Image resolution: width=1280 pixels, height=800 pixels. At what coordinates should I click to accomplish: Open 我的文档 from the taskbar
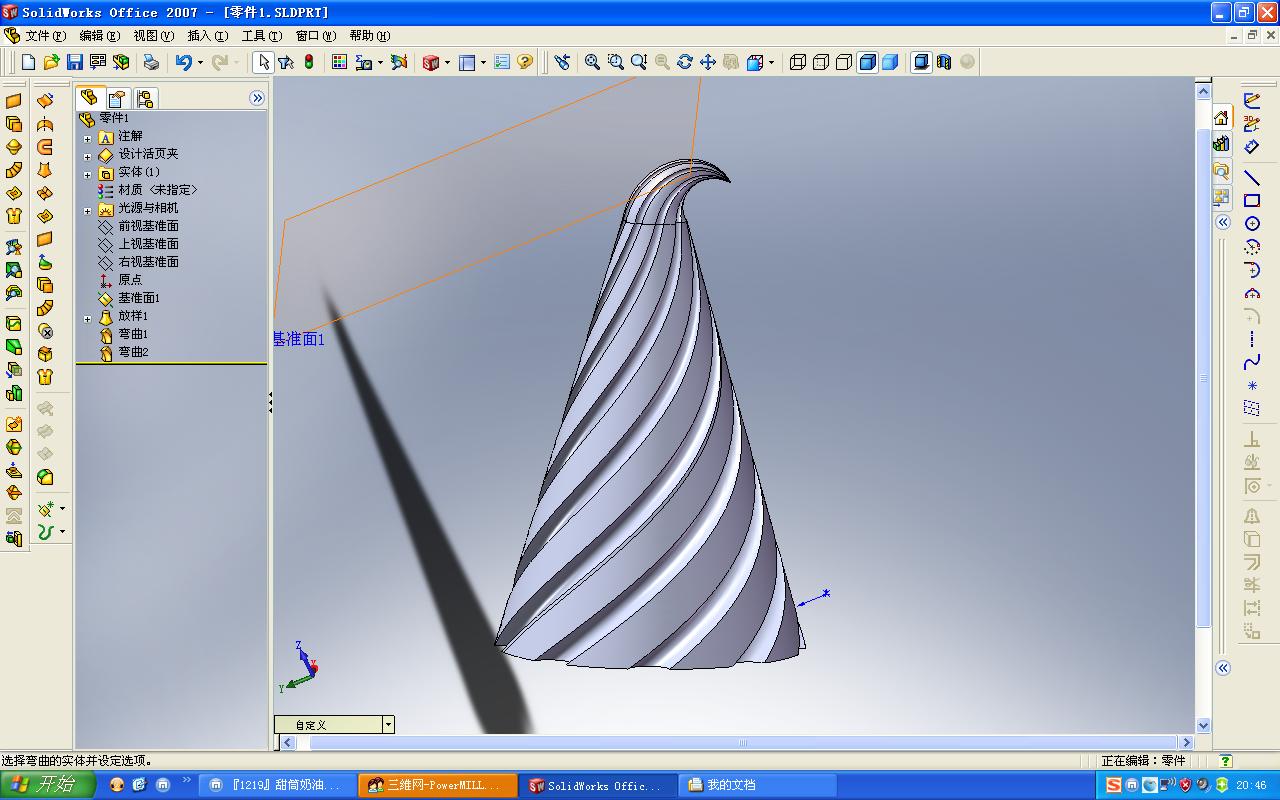tap(758, 785)
